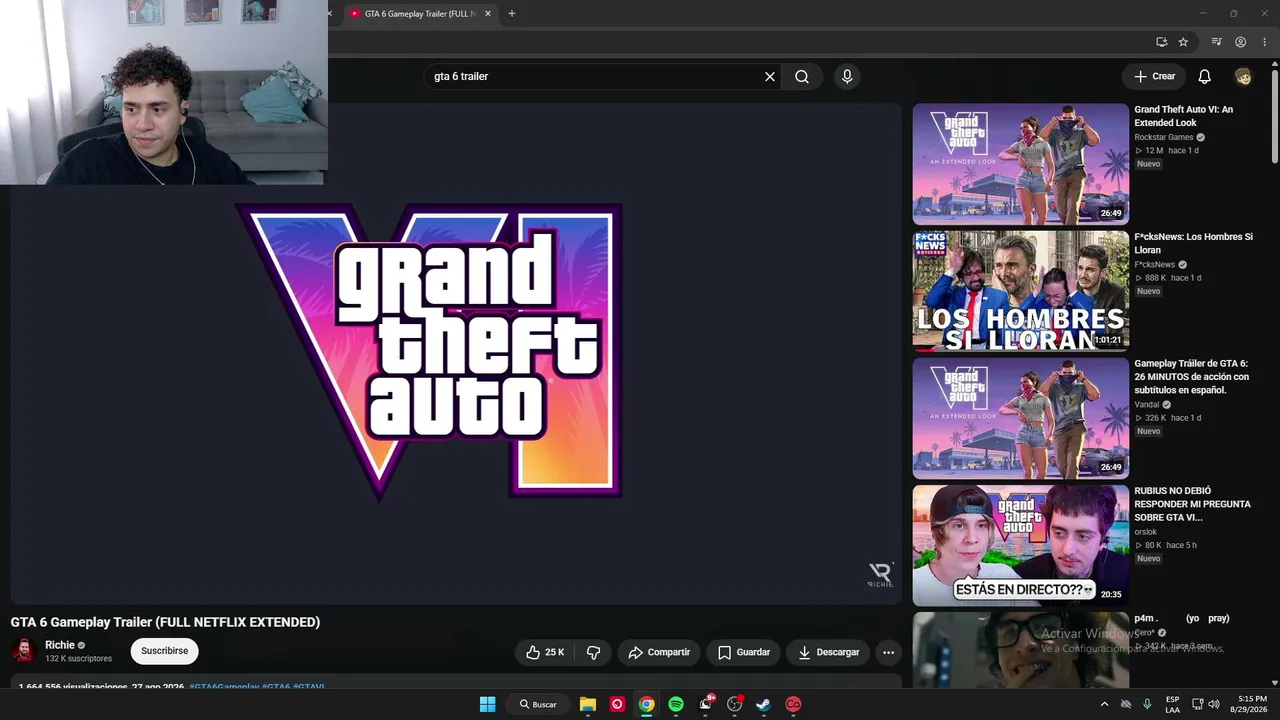This screenshot has width=1280, height=720.
Task: Install the page as an app from address bar
Action: coord(1162,42)
